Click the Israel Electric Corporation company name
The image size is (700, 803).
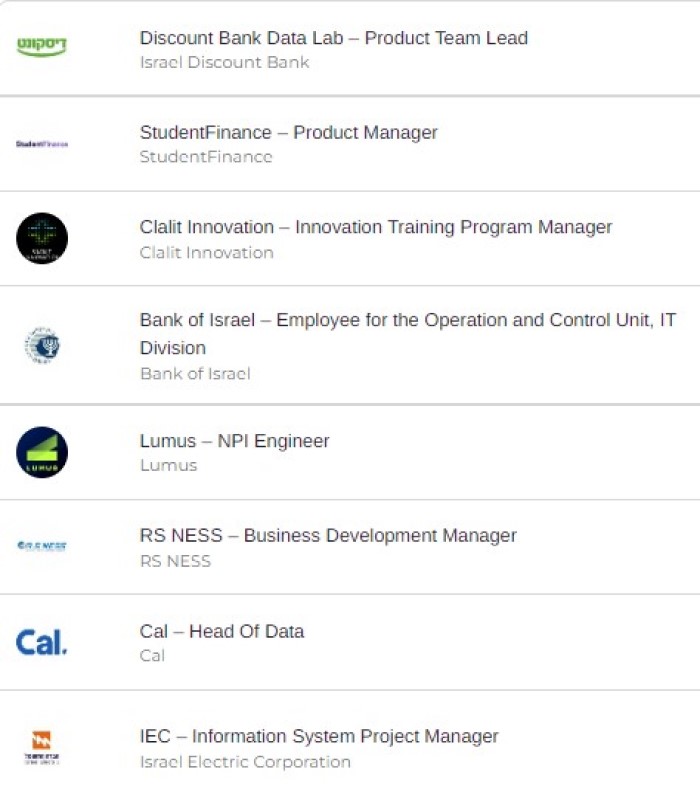[x=245, y=762]
